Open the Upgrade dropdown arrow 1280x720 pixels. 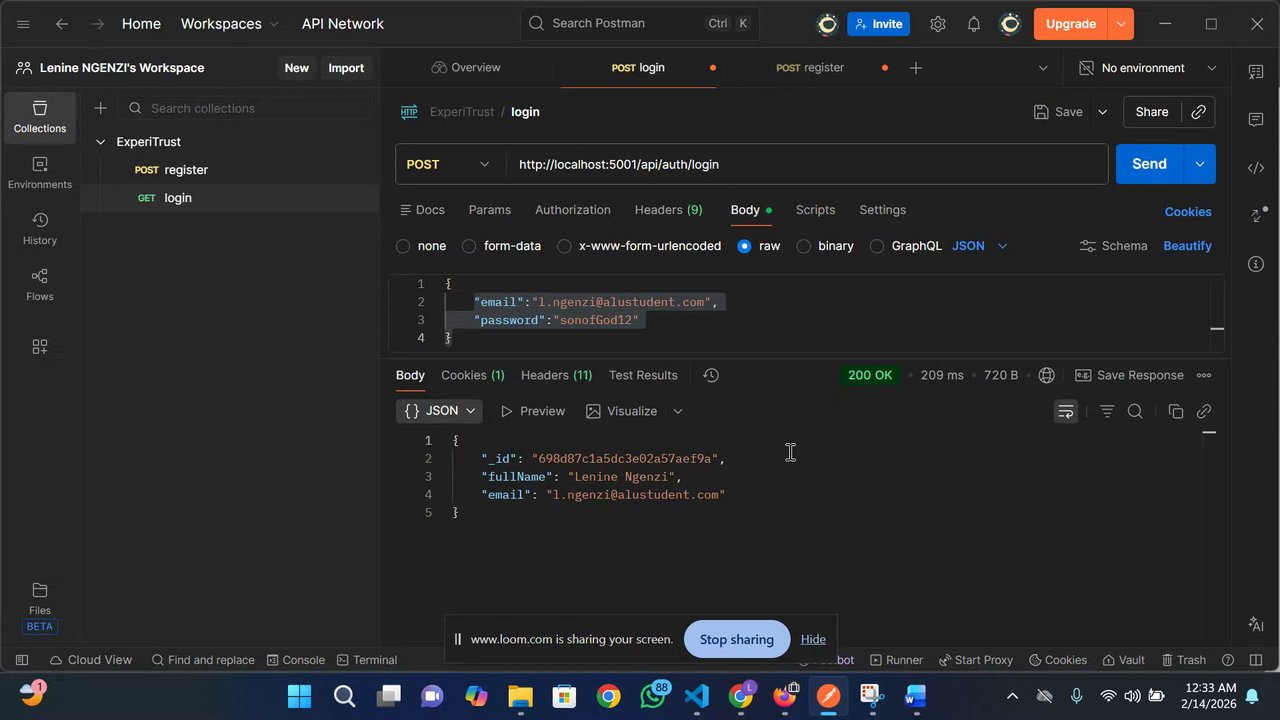pyautogui.click(x=1121, y=24)
